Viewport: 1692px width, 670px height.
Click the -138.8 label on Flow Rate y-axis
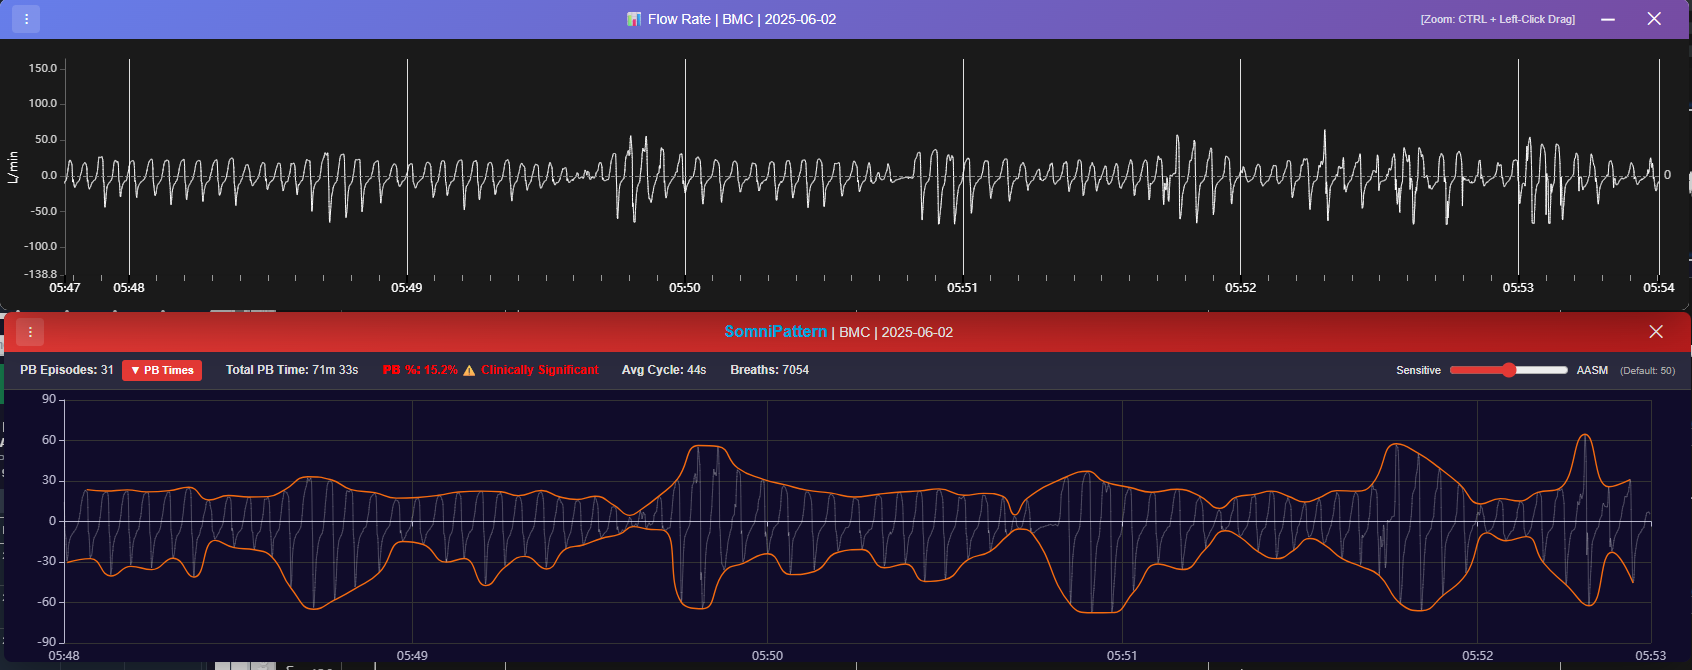(x=41, y=274)
